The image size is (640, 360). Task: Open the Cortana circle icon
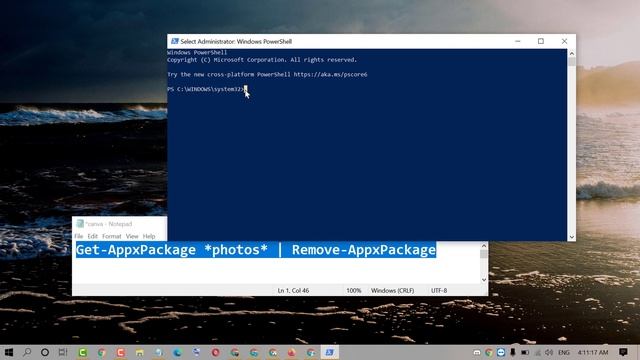tap(45, 352)
